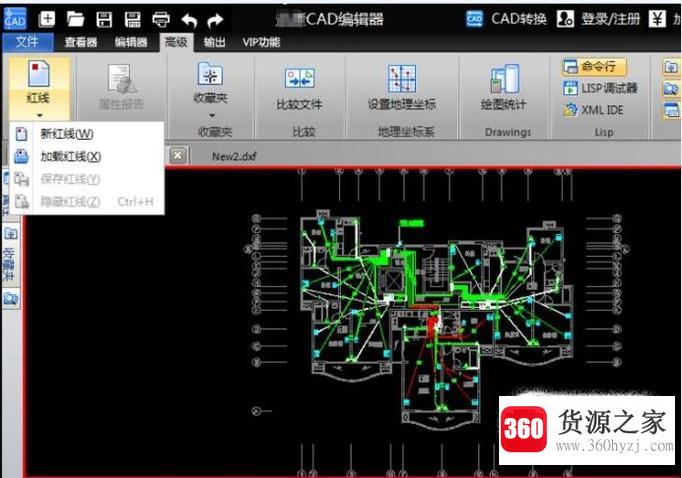Image resolution: width=682 pixels, height=478 pixels.
Task: Open the 文件 menu
Action: (27, 42)
